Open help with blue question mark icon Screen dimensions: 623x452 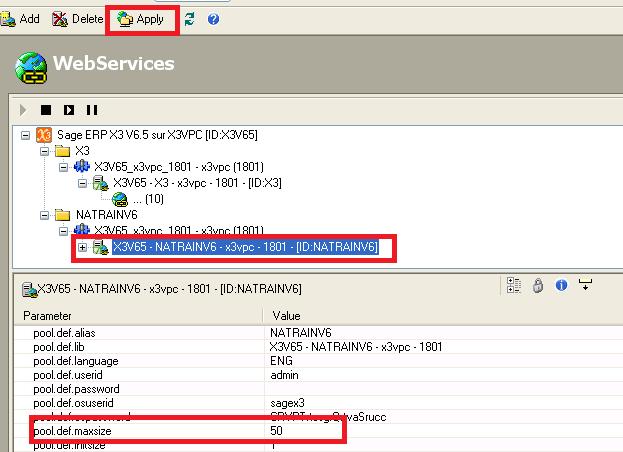pos(213,19)
